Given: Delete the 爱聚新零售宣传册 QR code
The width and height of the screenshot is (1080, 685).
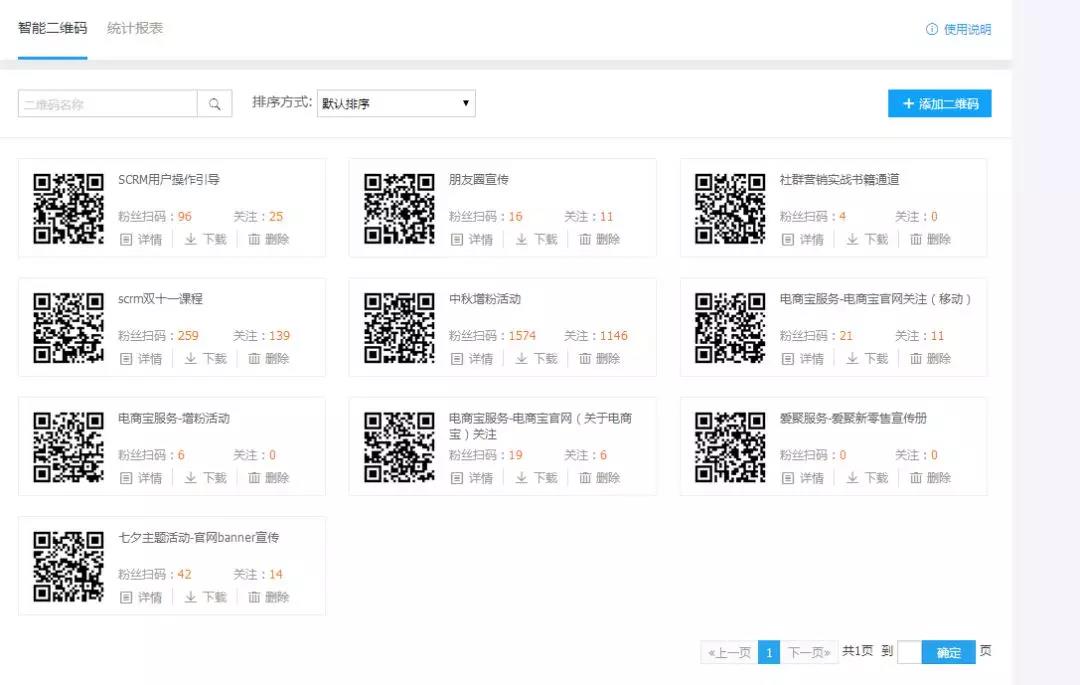Looking at the screenshot, I should click(931, 477).
